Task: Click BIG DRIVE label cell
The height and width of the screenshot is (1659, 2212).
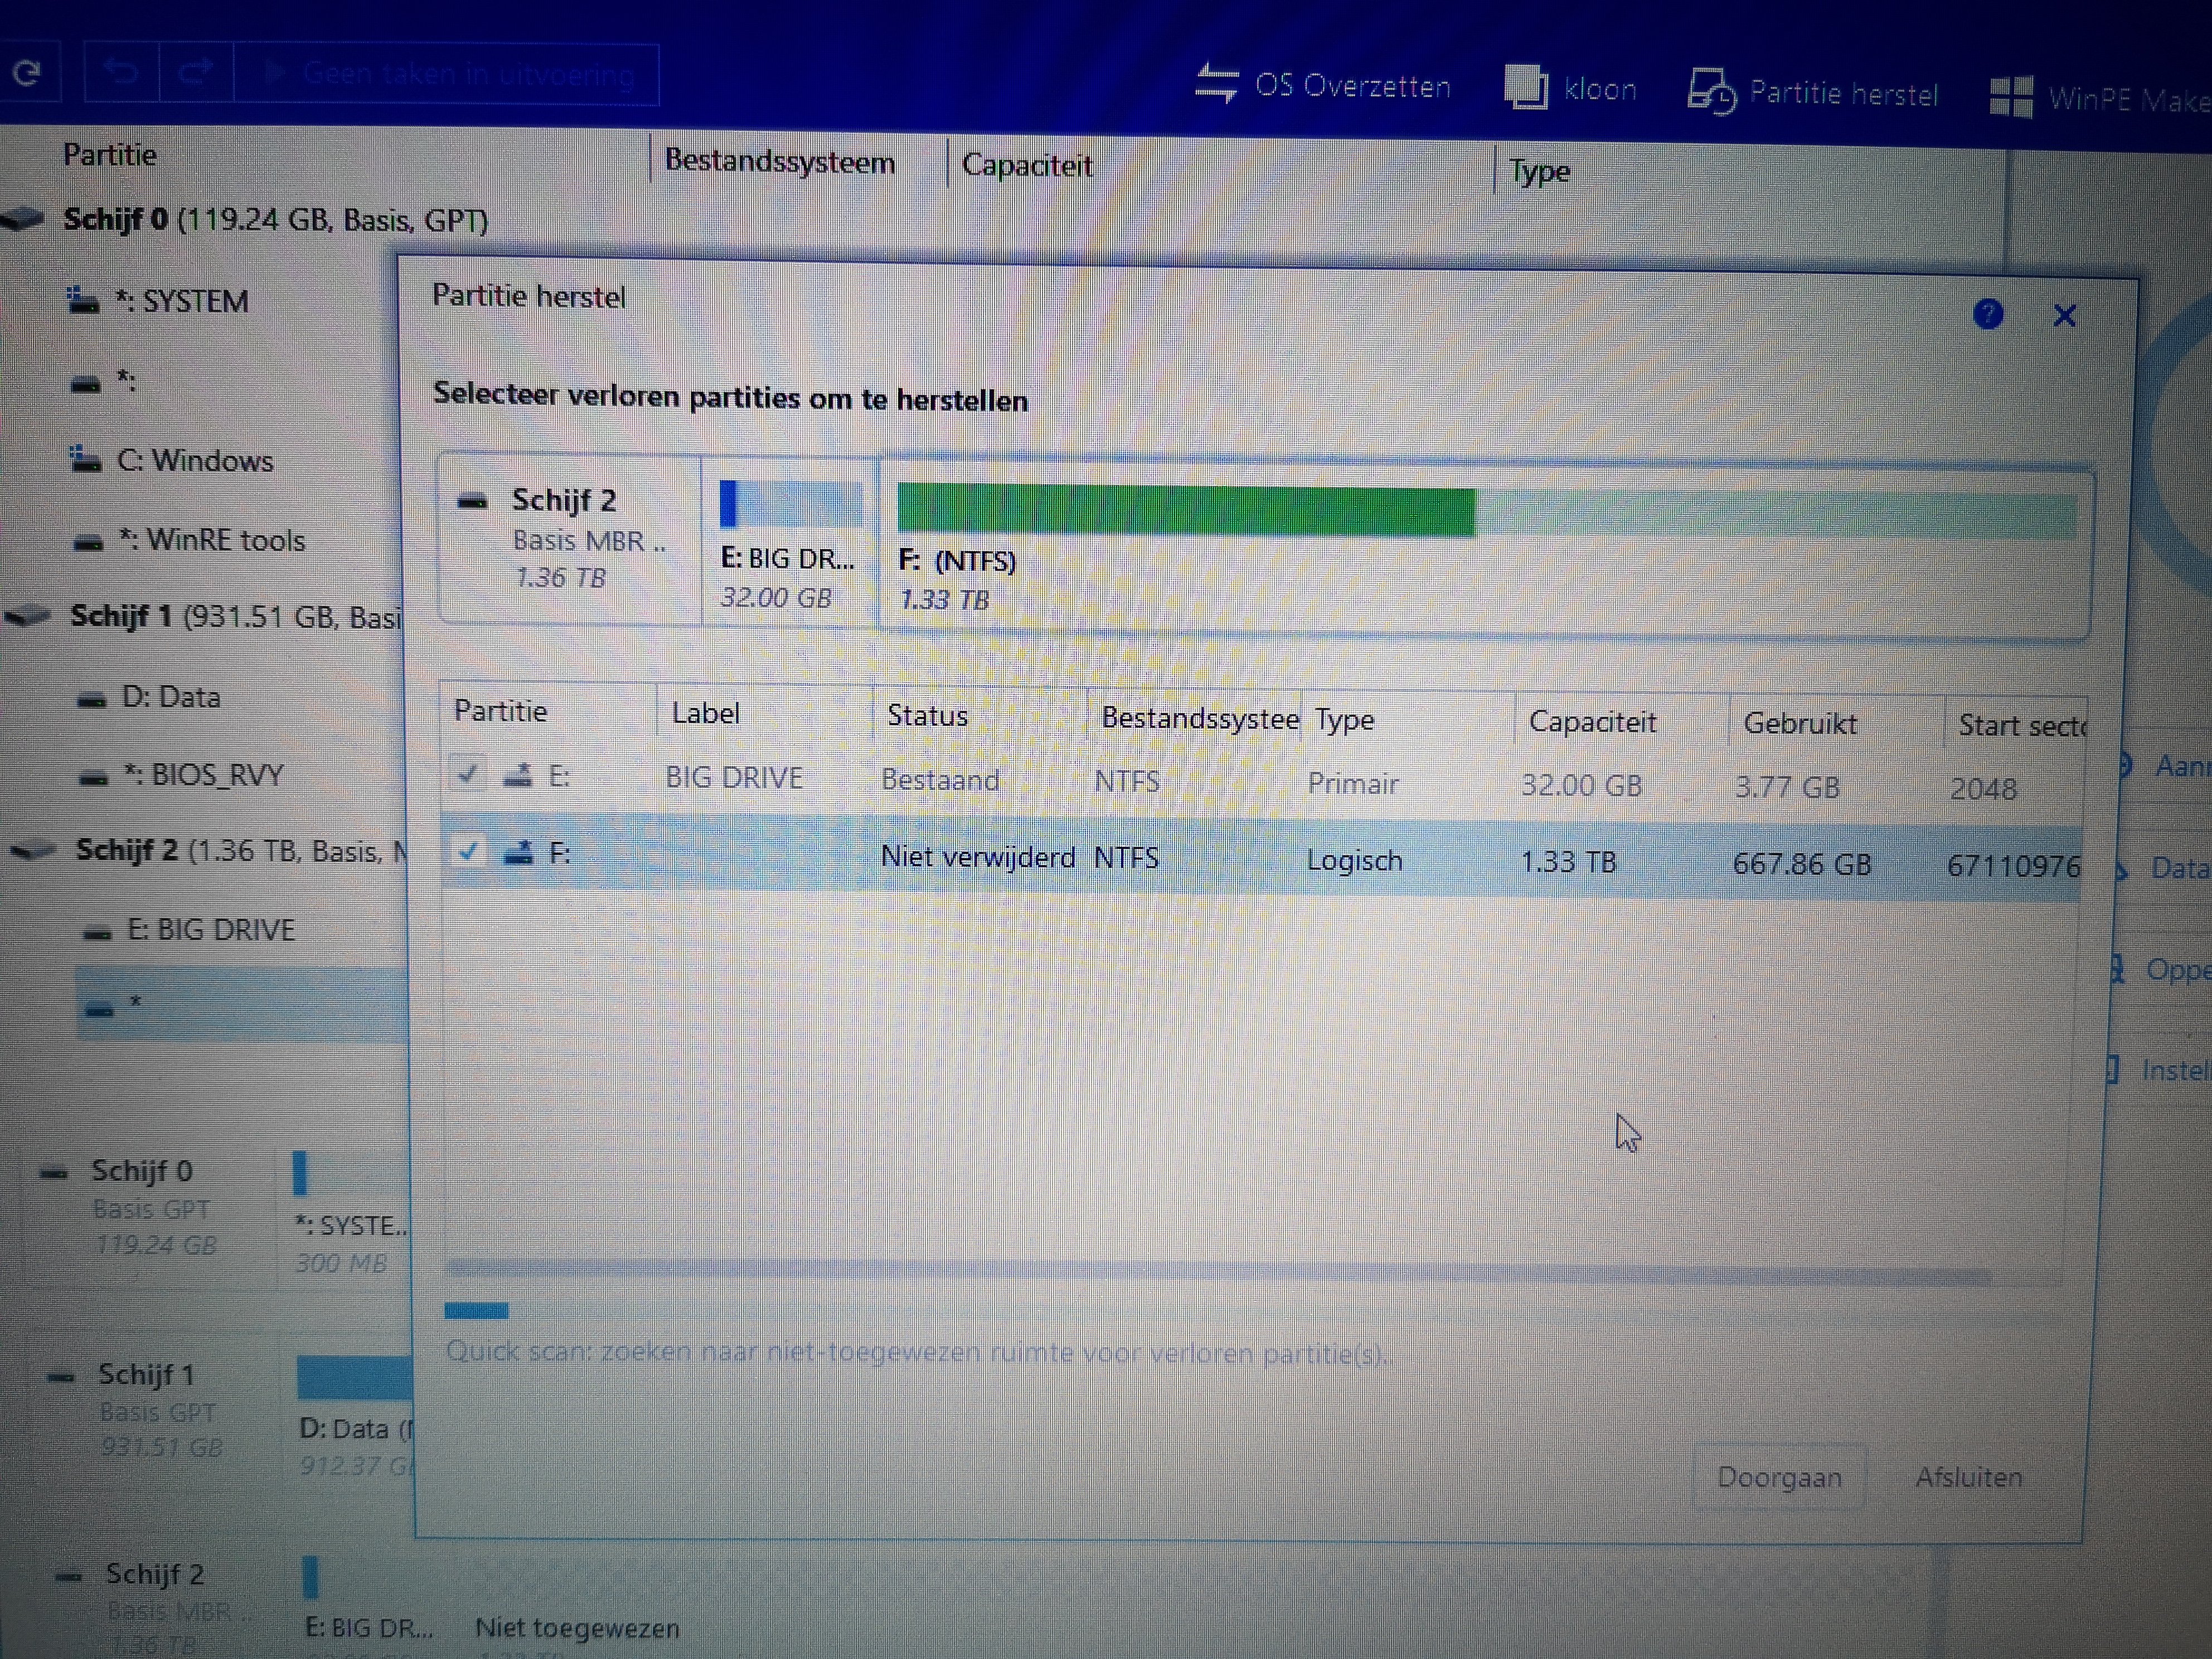Action: tap(734, 777)
